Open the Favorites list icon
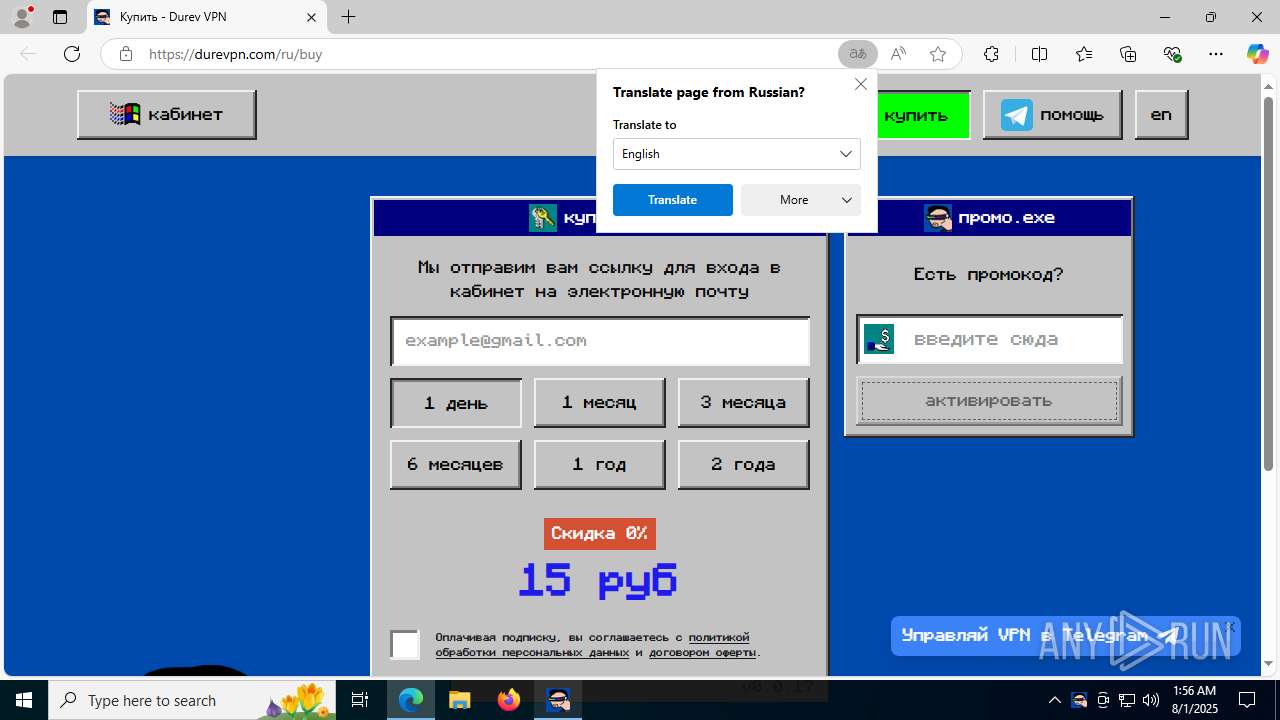1280x720 pixels. pos(1084,54)
